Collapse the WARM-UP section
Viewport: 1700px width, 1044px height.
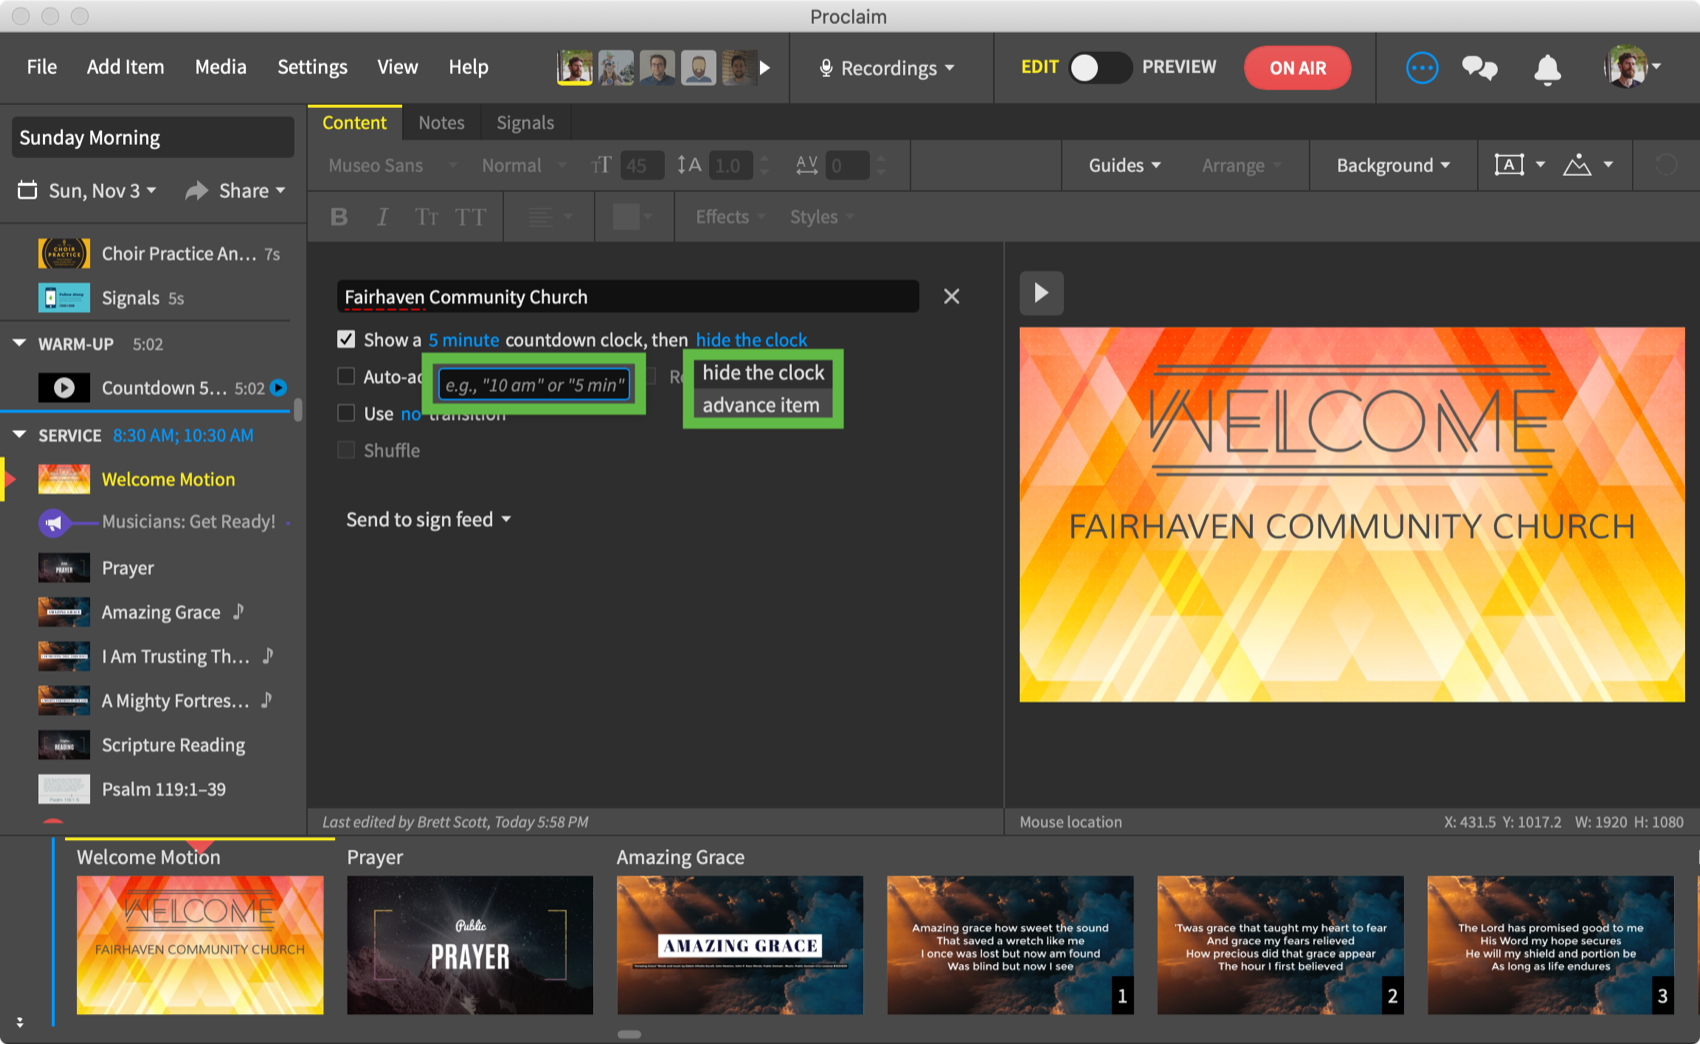tap(19, 343)
